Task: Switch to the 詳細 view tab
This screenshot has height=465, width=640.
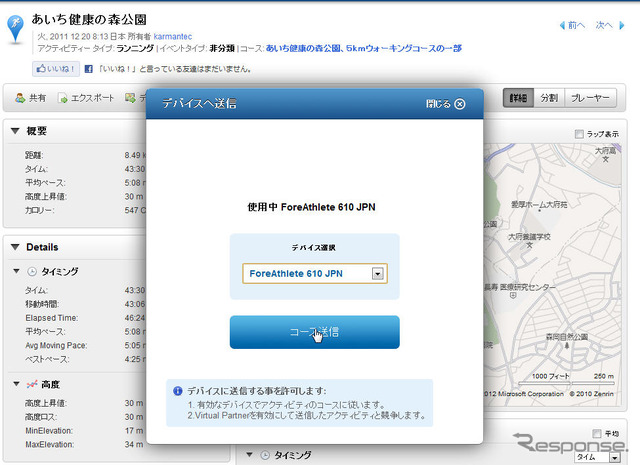Action: (518, 98)
